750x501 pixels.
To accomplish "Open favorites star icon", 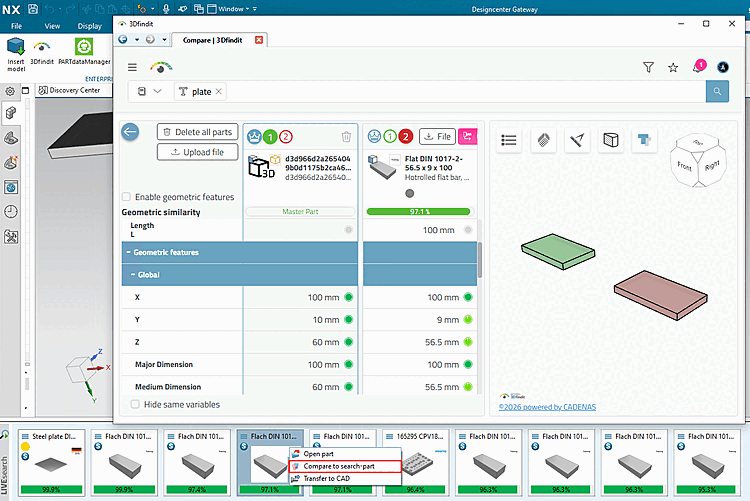I will 673,67.
